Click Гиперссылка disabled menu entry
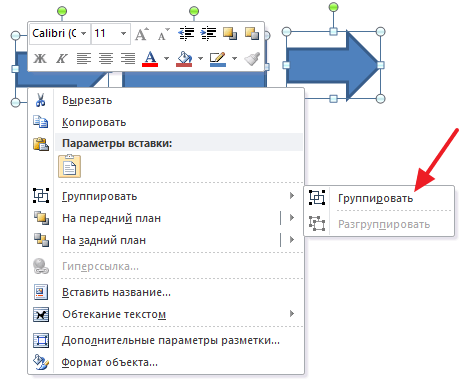462x382 pixels. pyautogui.click(x=166, y=266)
